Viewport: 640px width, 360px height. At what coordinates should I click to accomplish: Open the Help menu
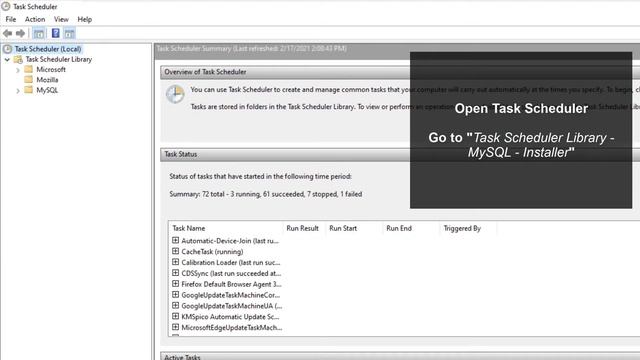pos(84,19)
